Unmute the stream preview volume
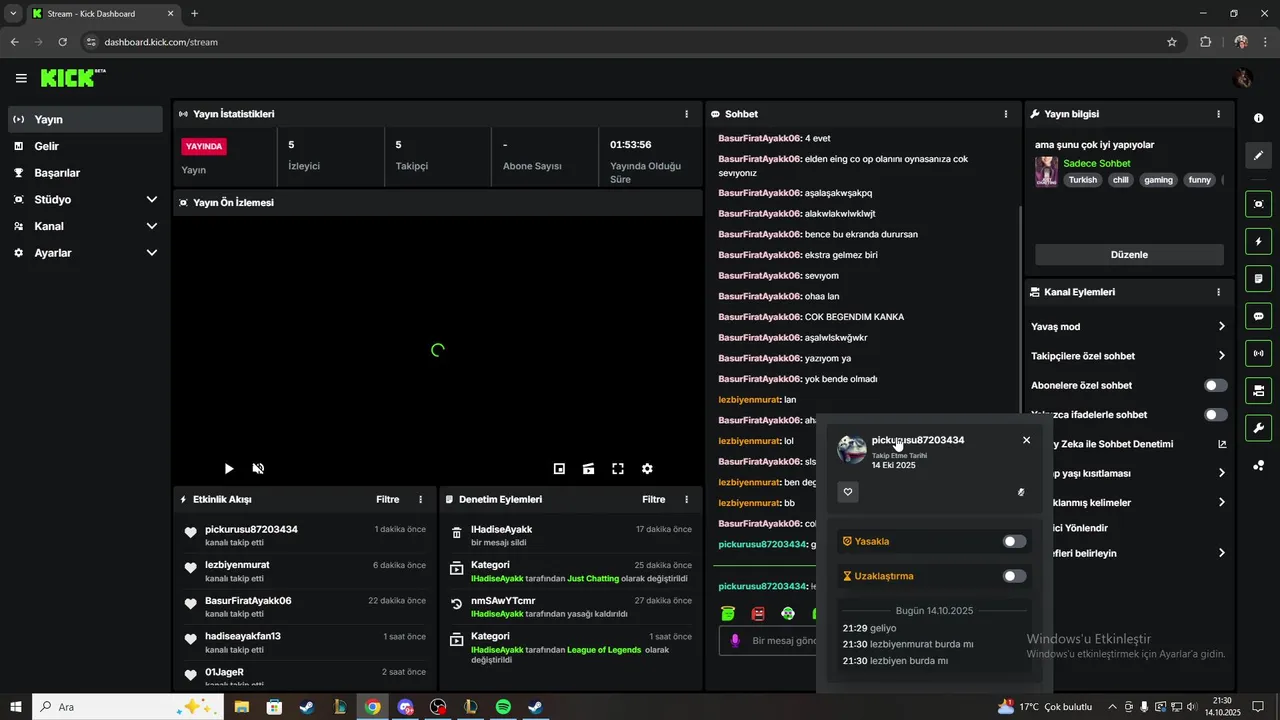The image size is (1280, 720). tap(258, 468)
